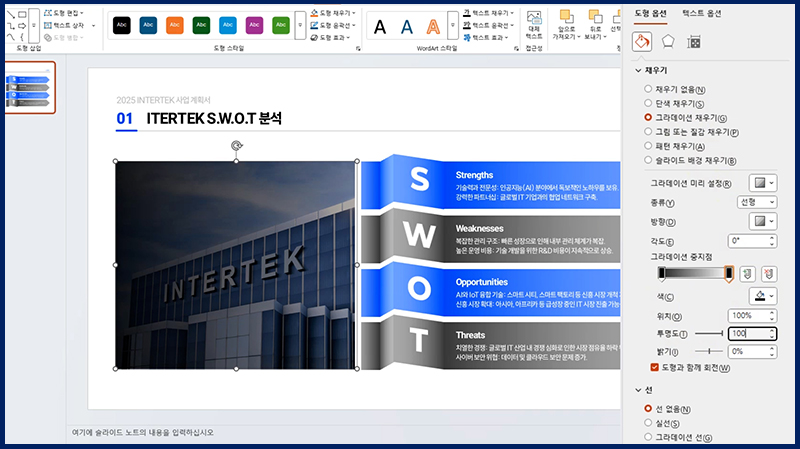Click 뒤로 보내기 icon

(594, 16)
